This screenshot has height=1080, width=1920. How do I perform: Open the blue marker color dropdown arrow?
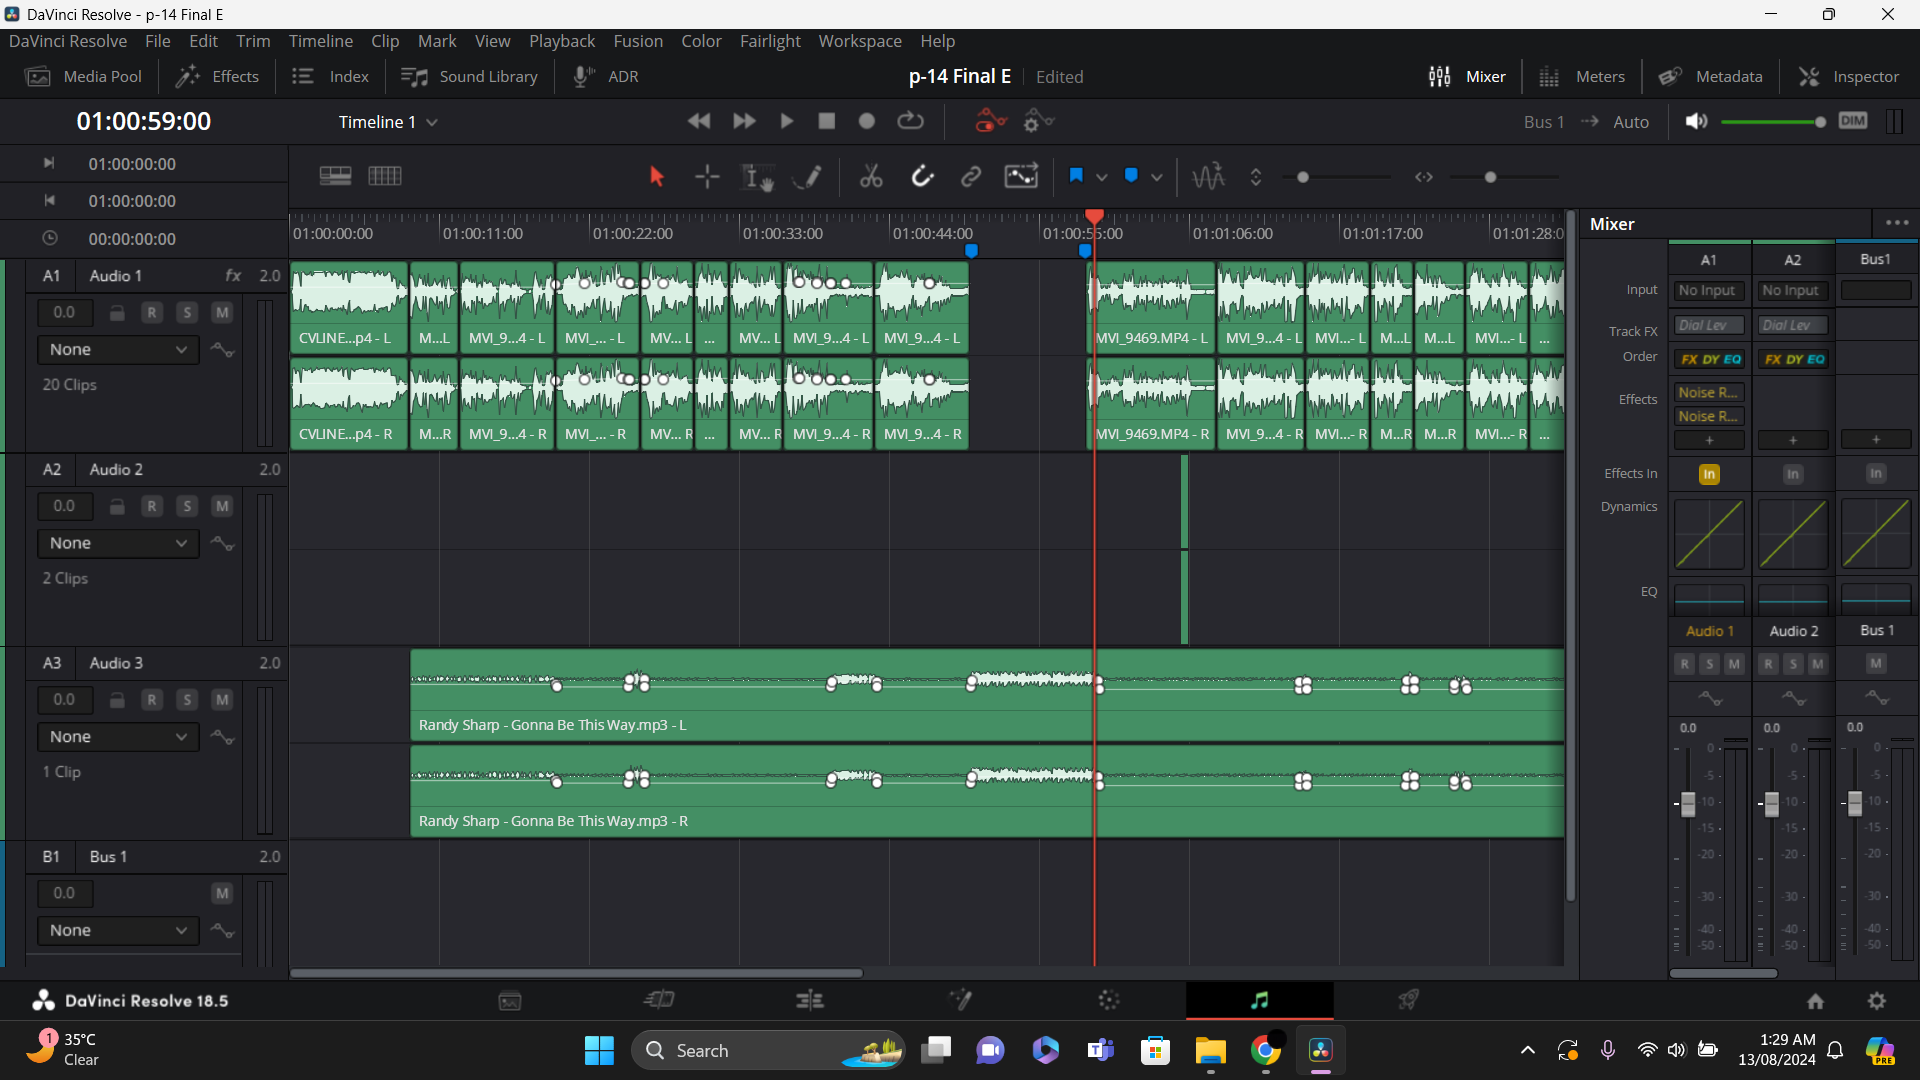click(x=1157, y=177)
